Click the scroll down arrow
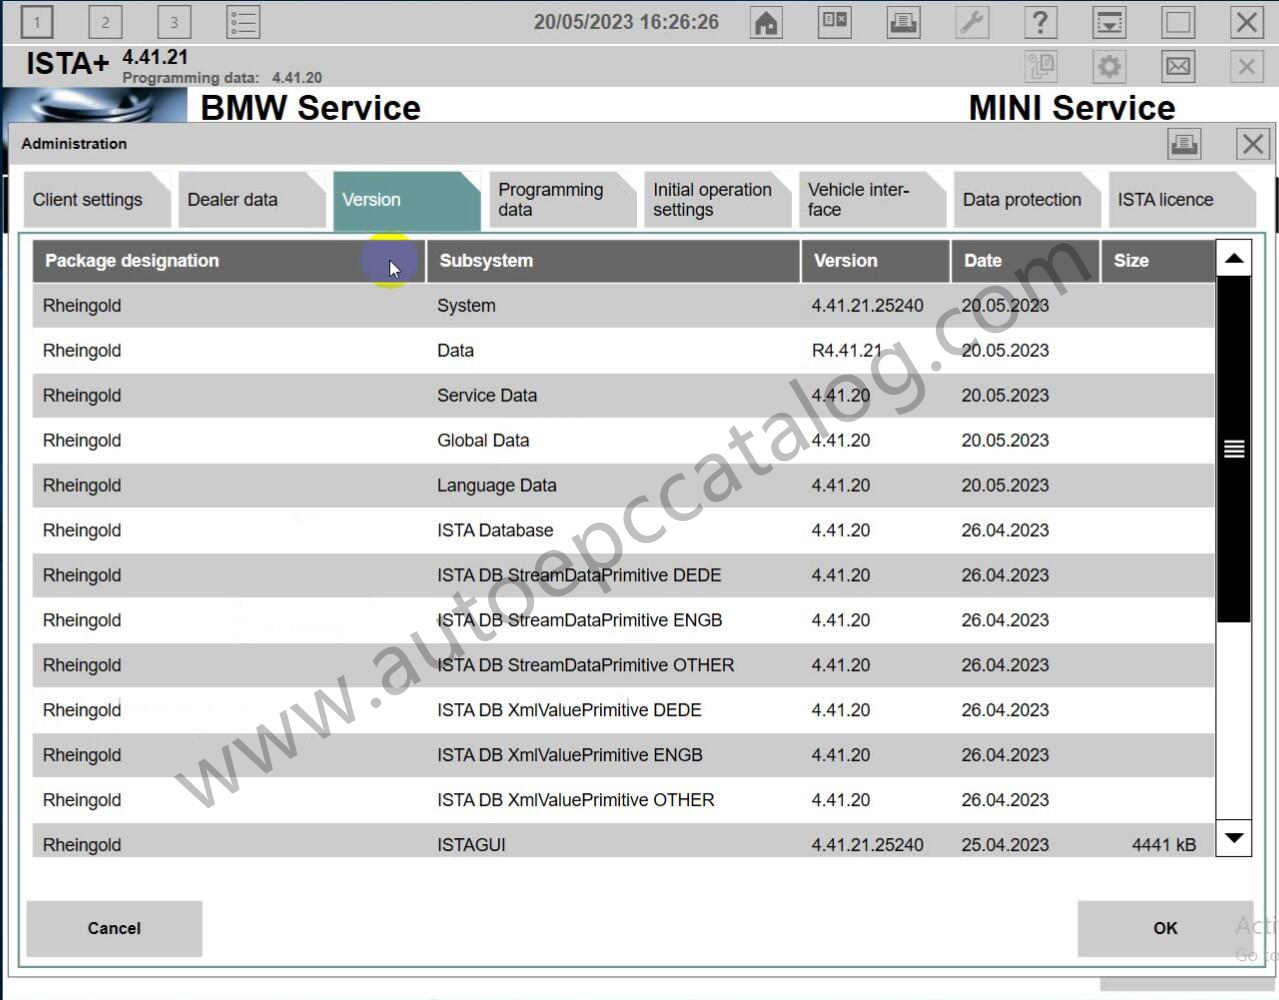This screenshot has height=1000, width=1279. [1234, 838]
